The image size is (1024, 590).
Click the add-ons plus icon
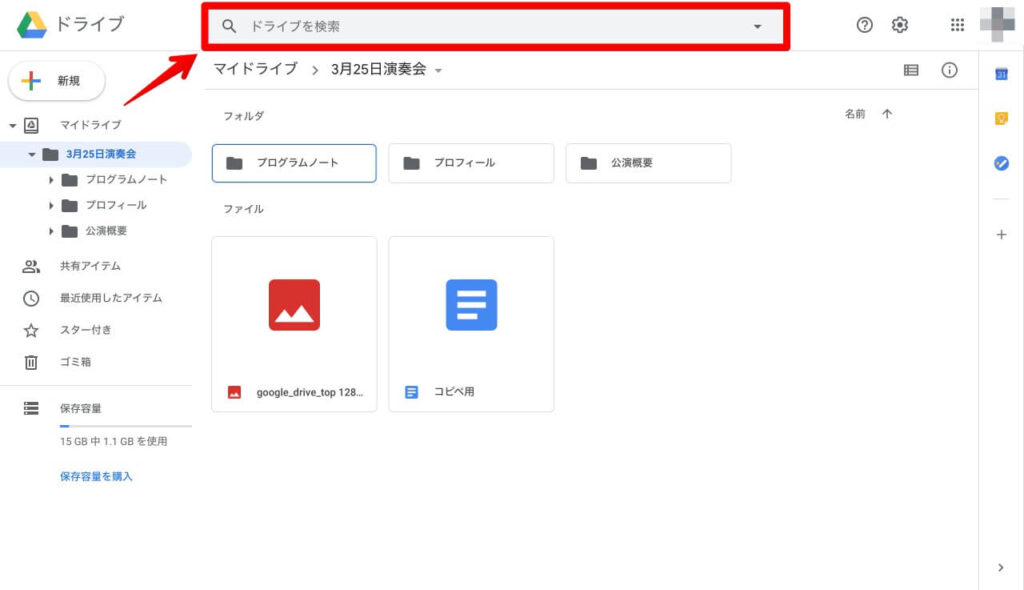1001,235
